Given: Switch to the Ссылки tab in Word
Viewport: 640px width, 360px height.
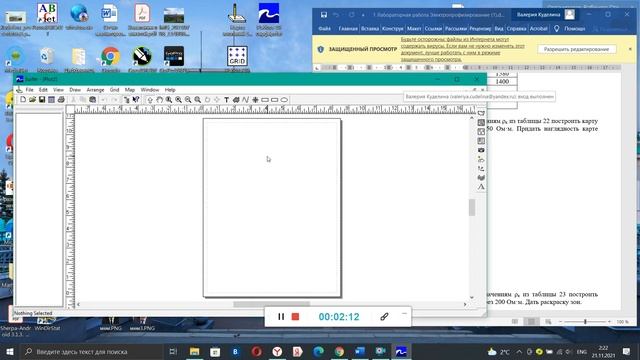Looking at the screenshot, I should [433, 29].
